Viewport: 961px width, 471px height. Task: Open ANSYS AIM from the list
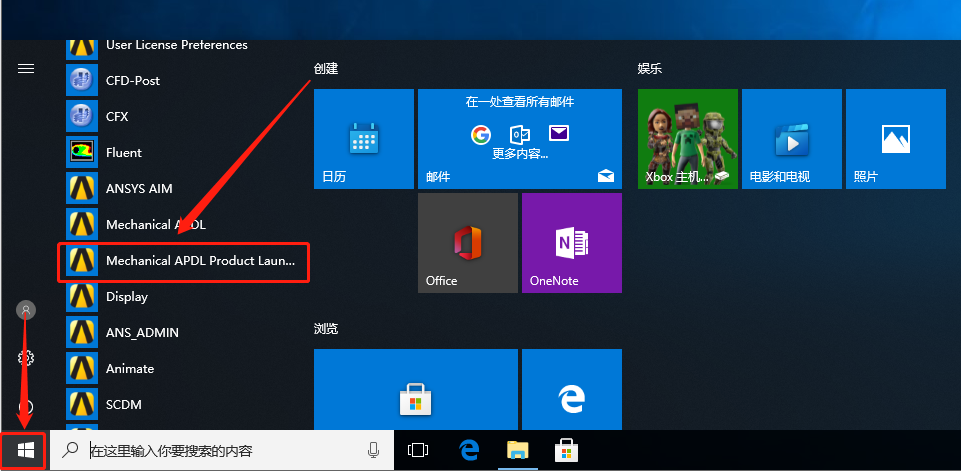tap(184, 188)
